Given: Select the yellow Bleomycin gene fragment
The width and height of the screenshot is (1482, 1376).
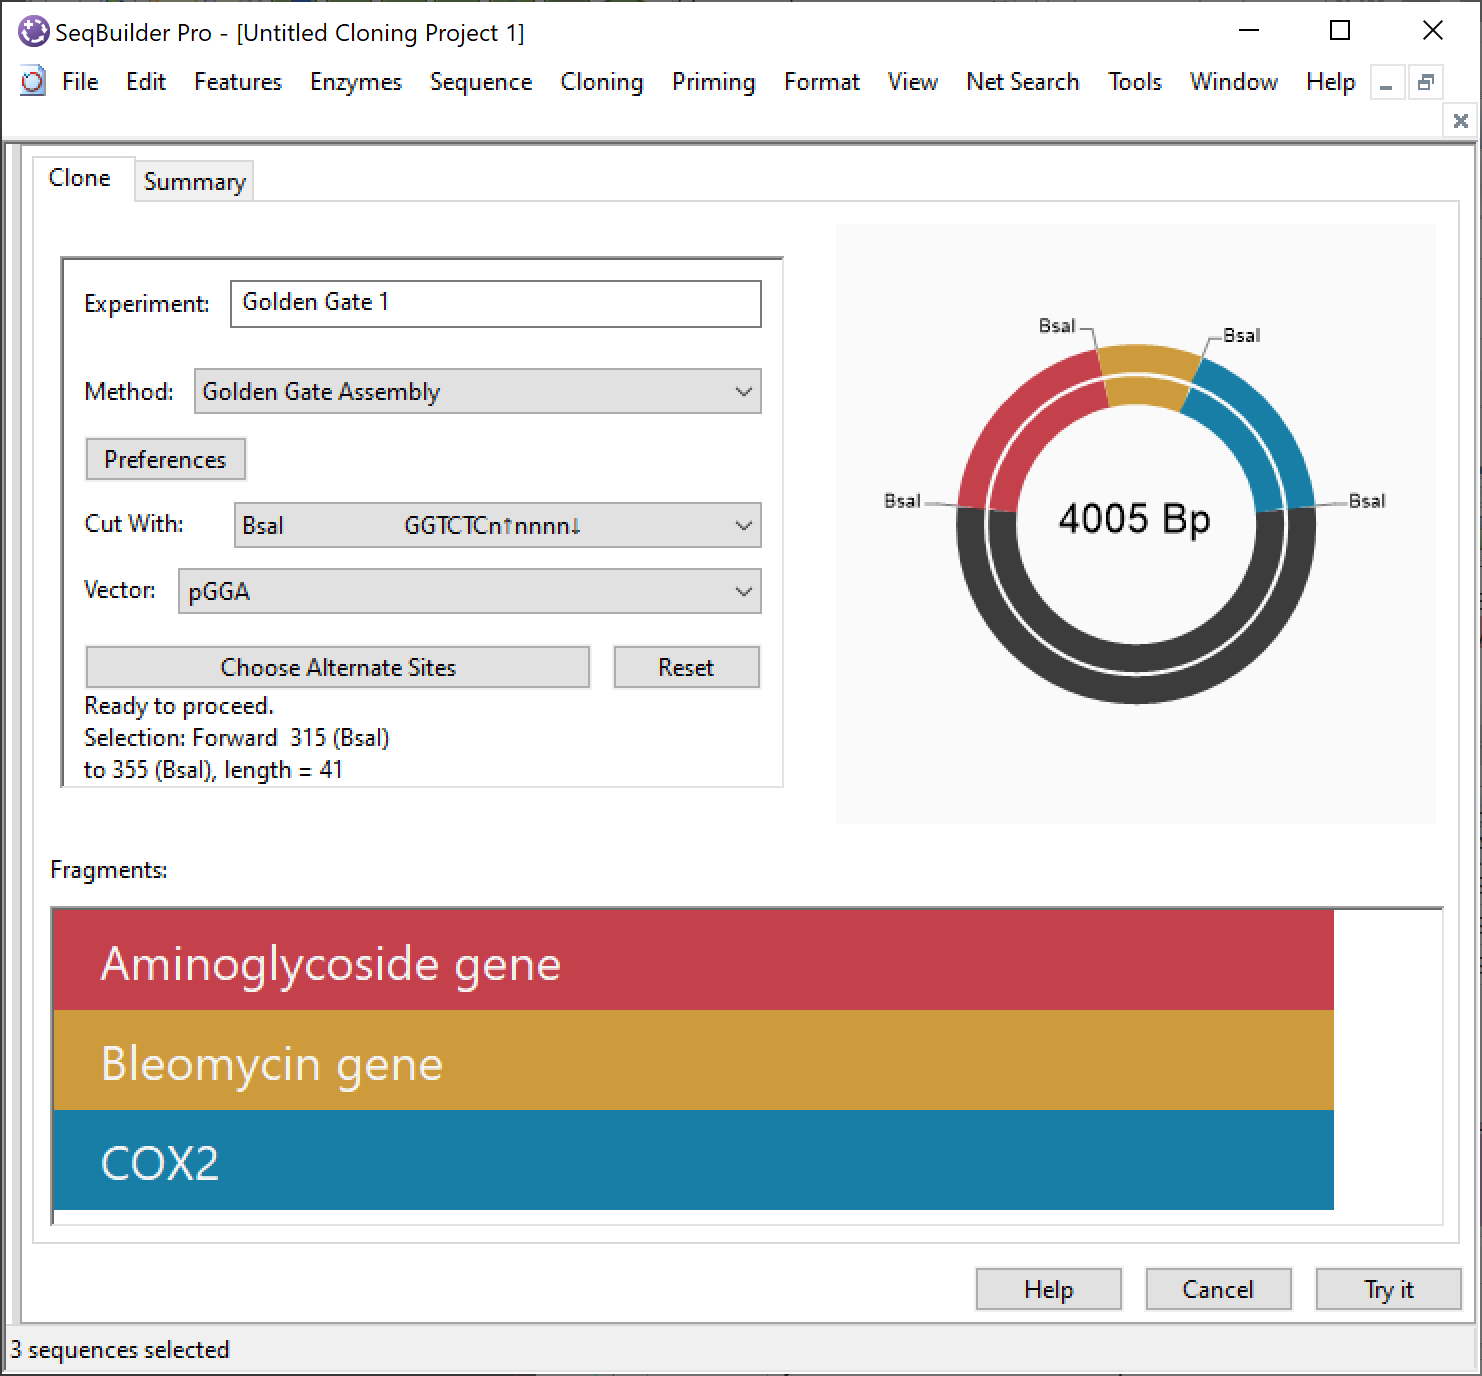Looking at the screenshot, I should click(x=692, y=1061).
